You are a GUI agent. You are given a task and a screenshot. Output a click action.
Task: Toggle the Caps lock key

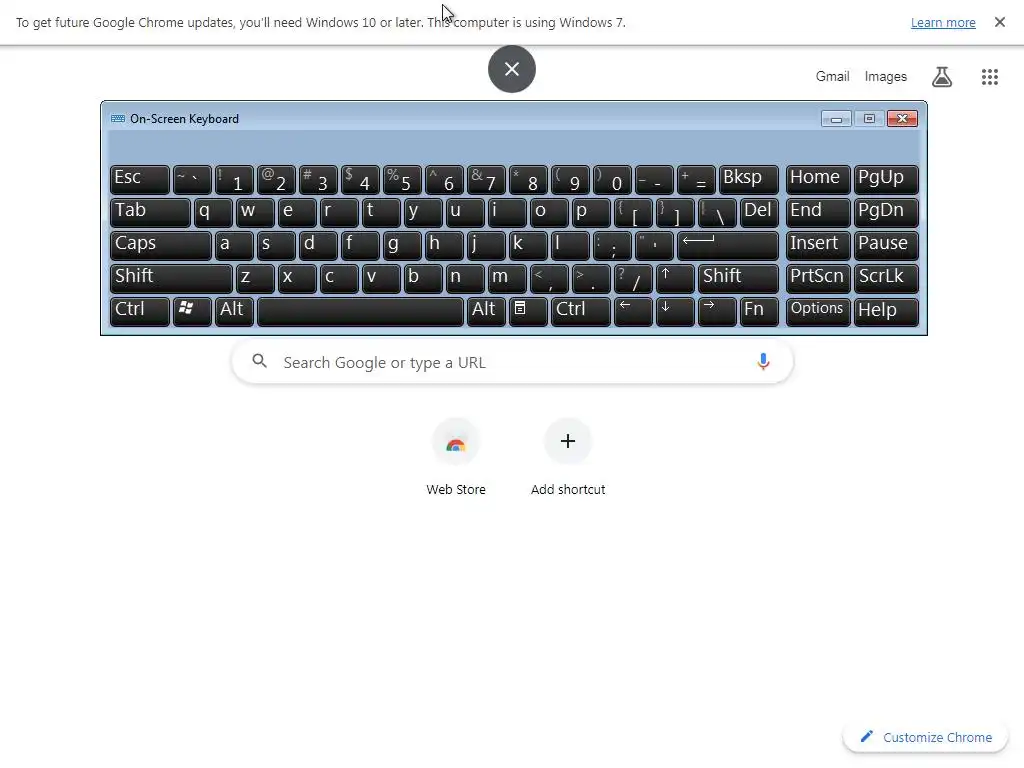[x=161, y=245]
